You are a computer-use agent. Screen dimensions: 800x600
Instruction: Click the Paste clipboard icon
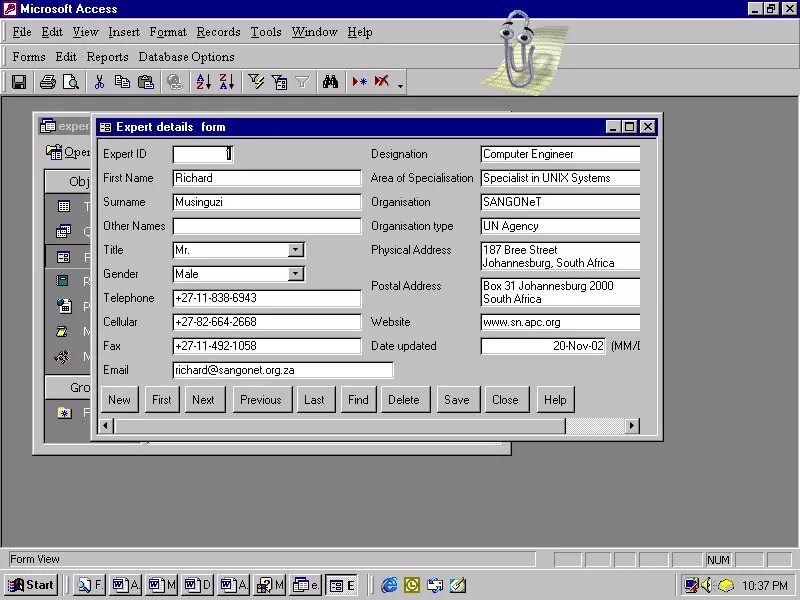click(x=145, y=82)
